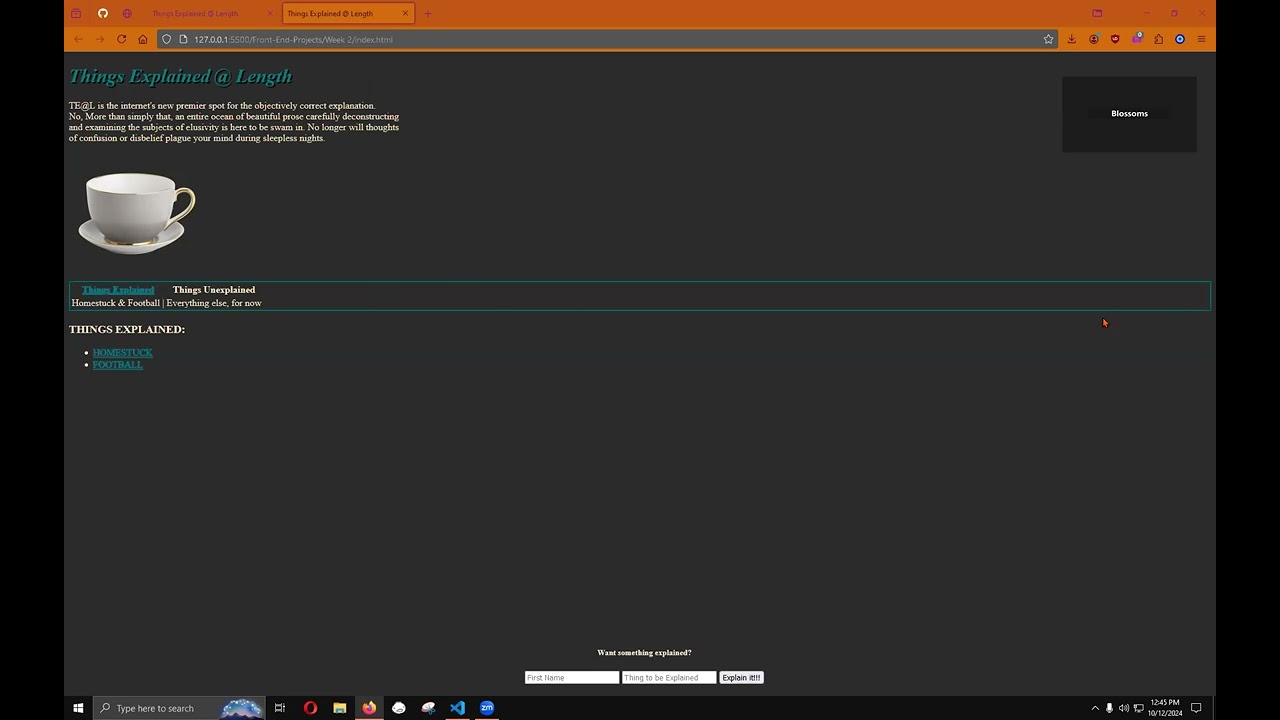Open the Windows Start menu
The height and width of the screenshot is (720, 1280).
pyautogui.click(x=78, y=708)
